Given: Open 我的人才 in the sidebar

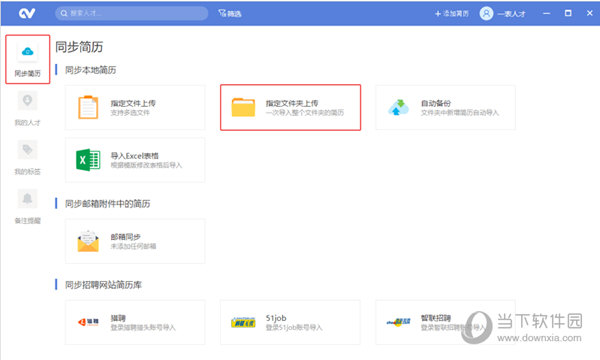Looking at the screenshot, I should (x=28, y=109).
